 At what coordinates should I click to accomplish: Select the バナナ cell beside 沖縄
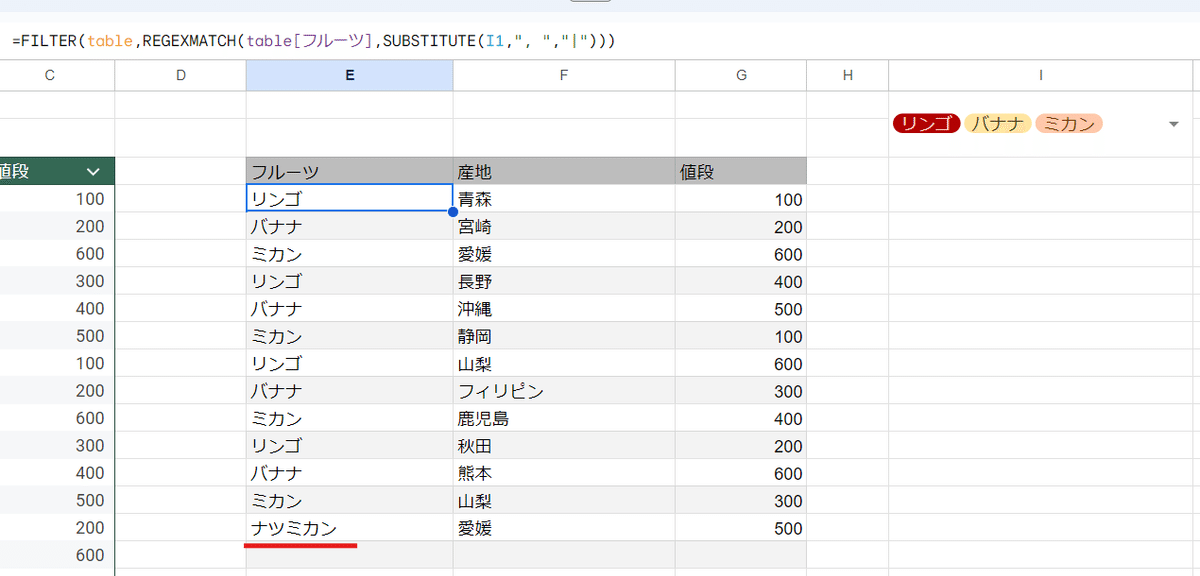350,309
